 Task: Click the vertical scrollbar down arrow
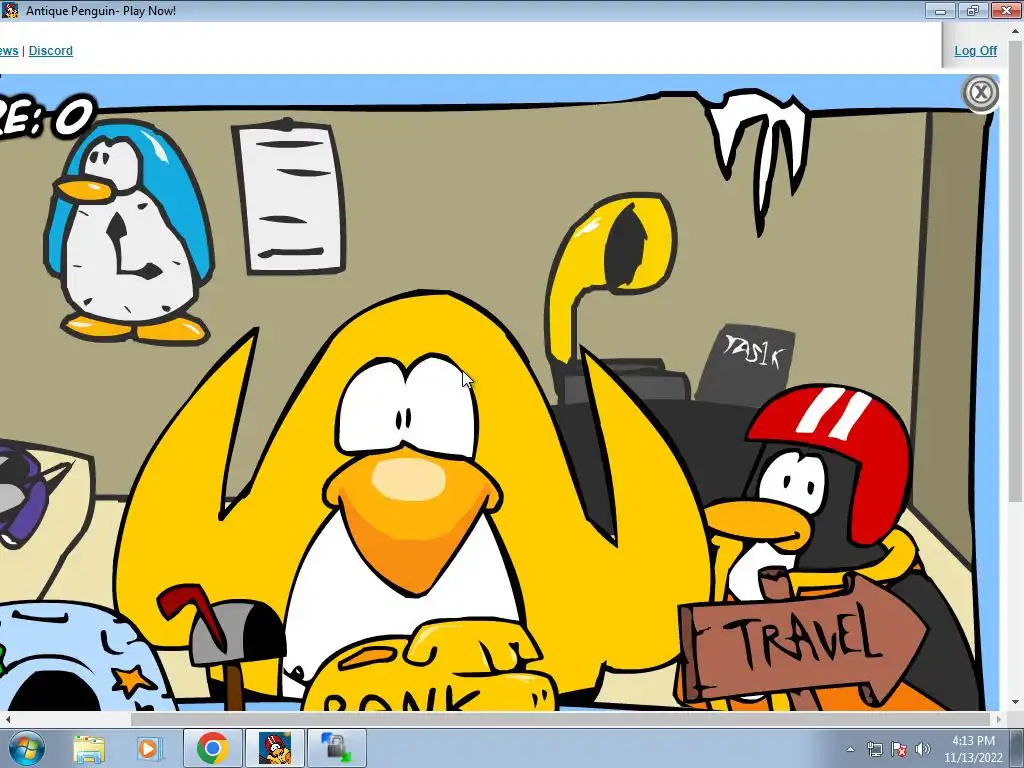click(1016, 703)
